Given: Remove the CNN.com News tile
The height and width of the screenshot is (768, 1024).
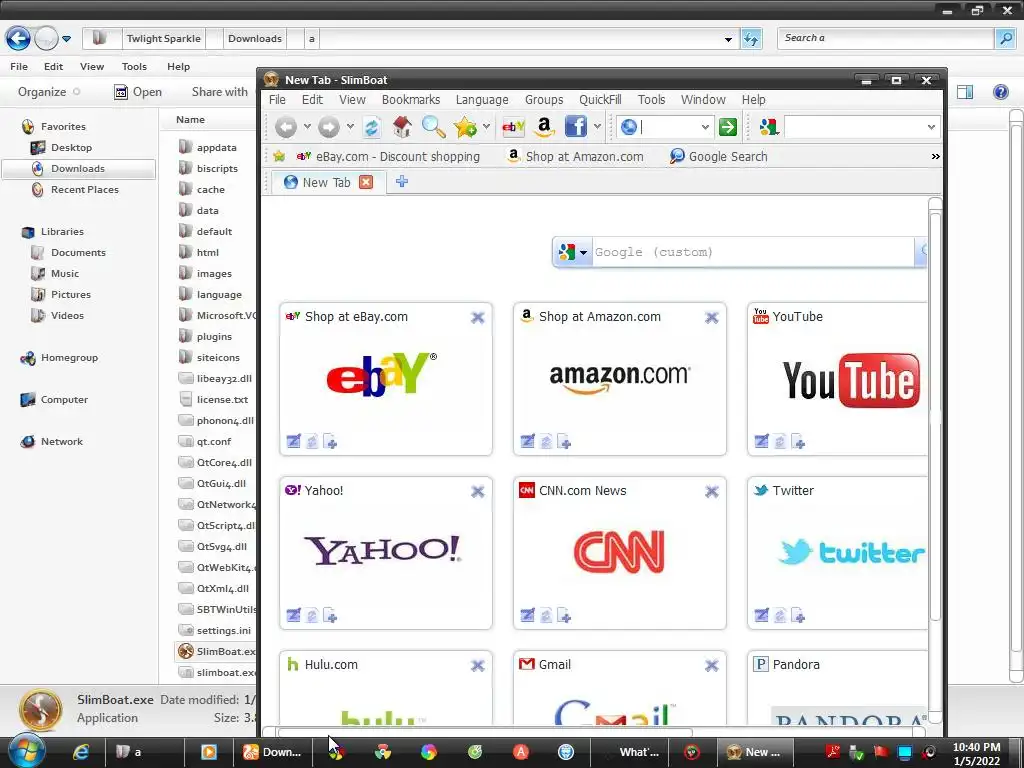Looking at the screenshot, I should point(712,492).
